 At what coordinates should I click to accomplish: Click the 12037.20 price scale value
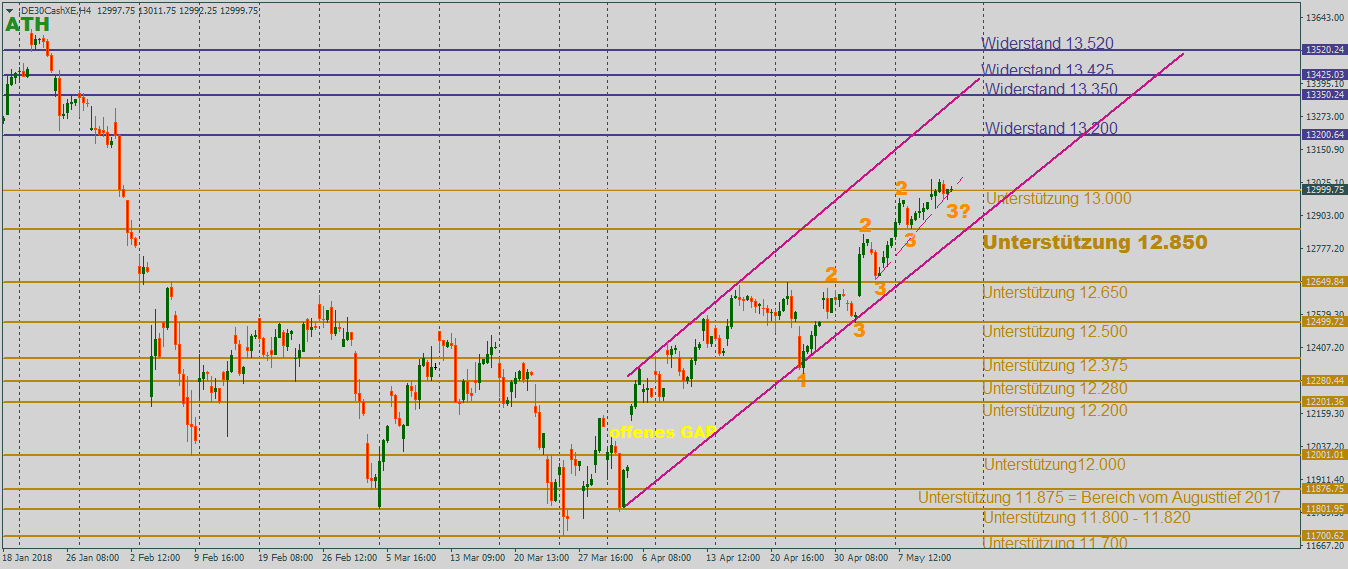(x=1323, y=447)
